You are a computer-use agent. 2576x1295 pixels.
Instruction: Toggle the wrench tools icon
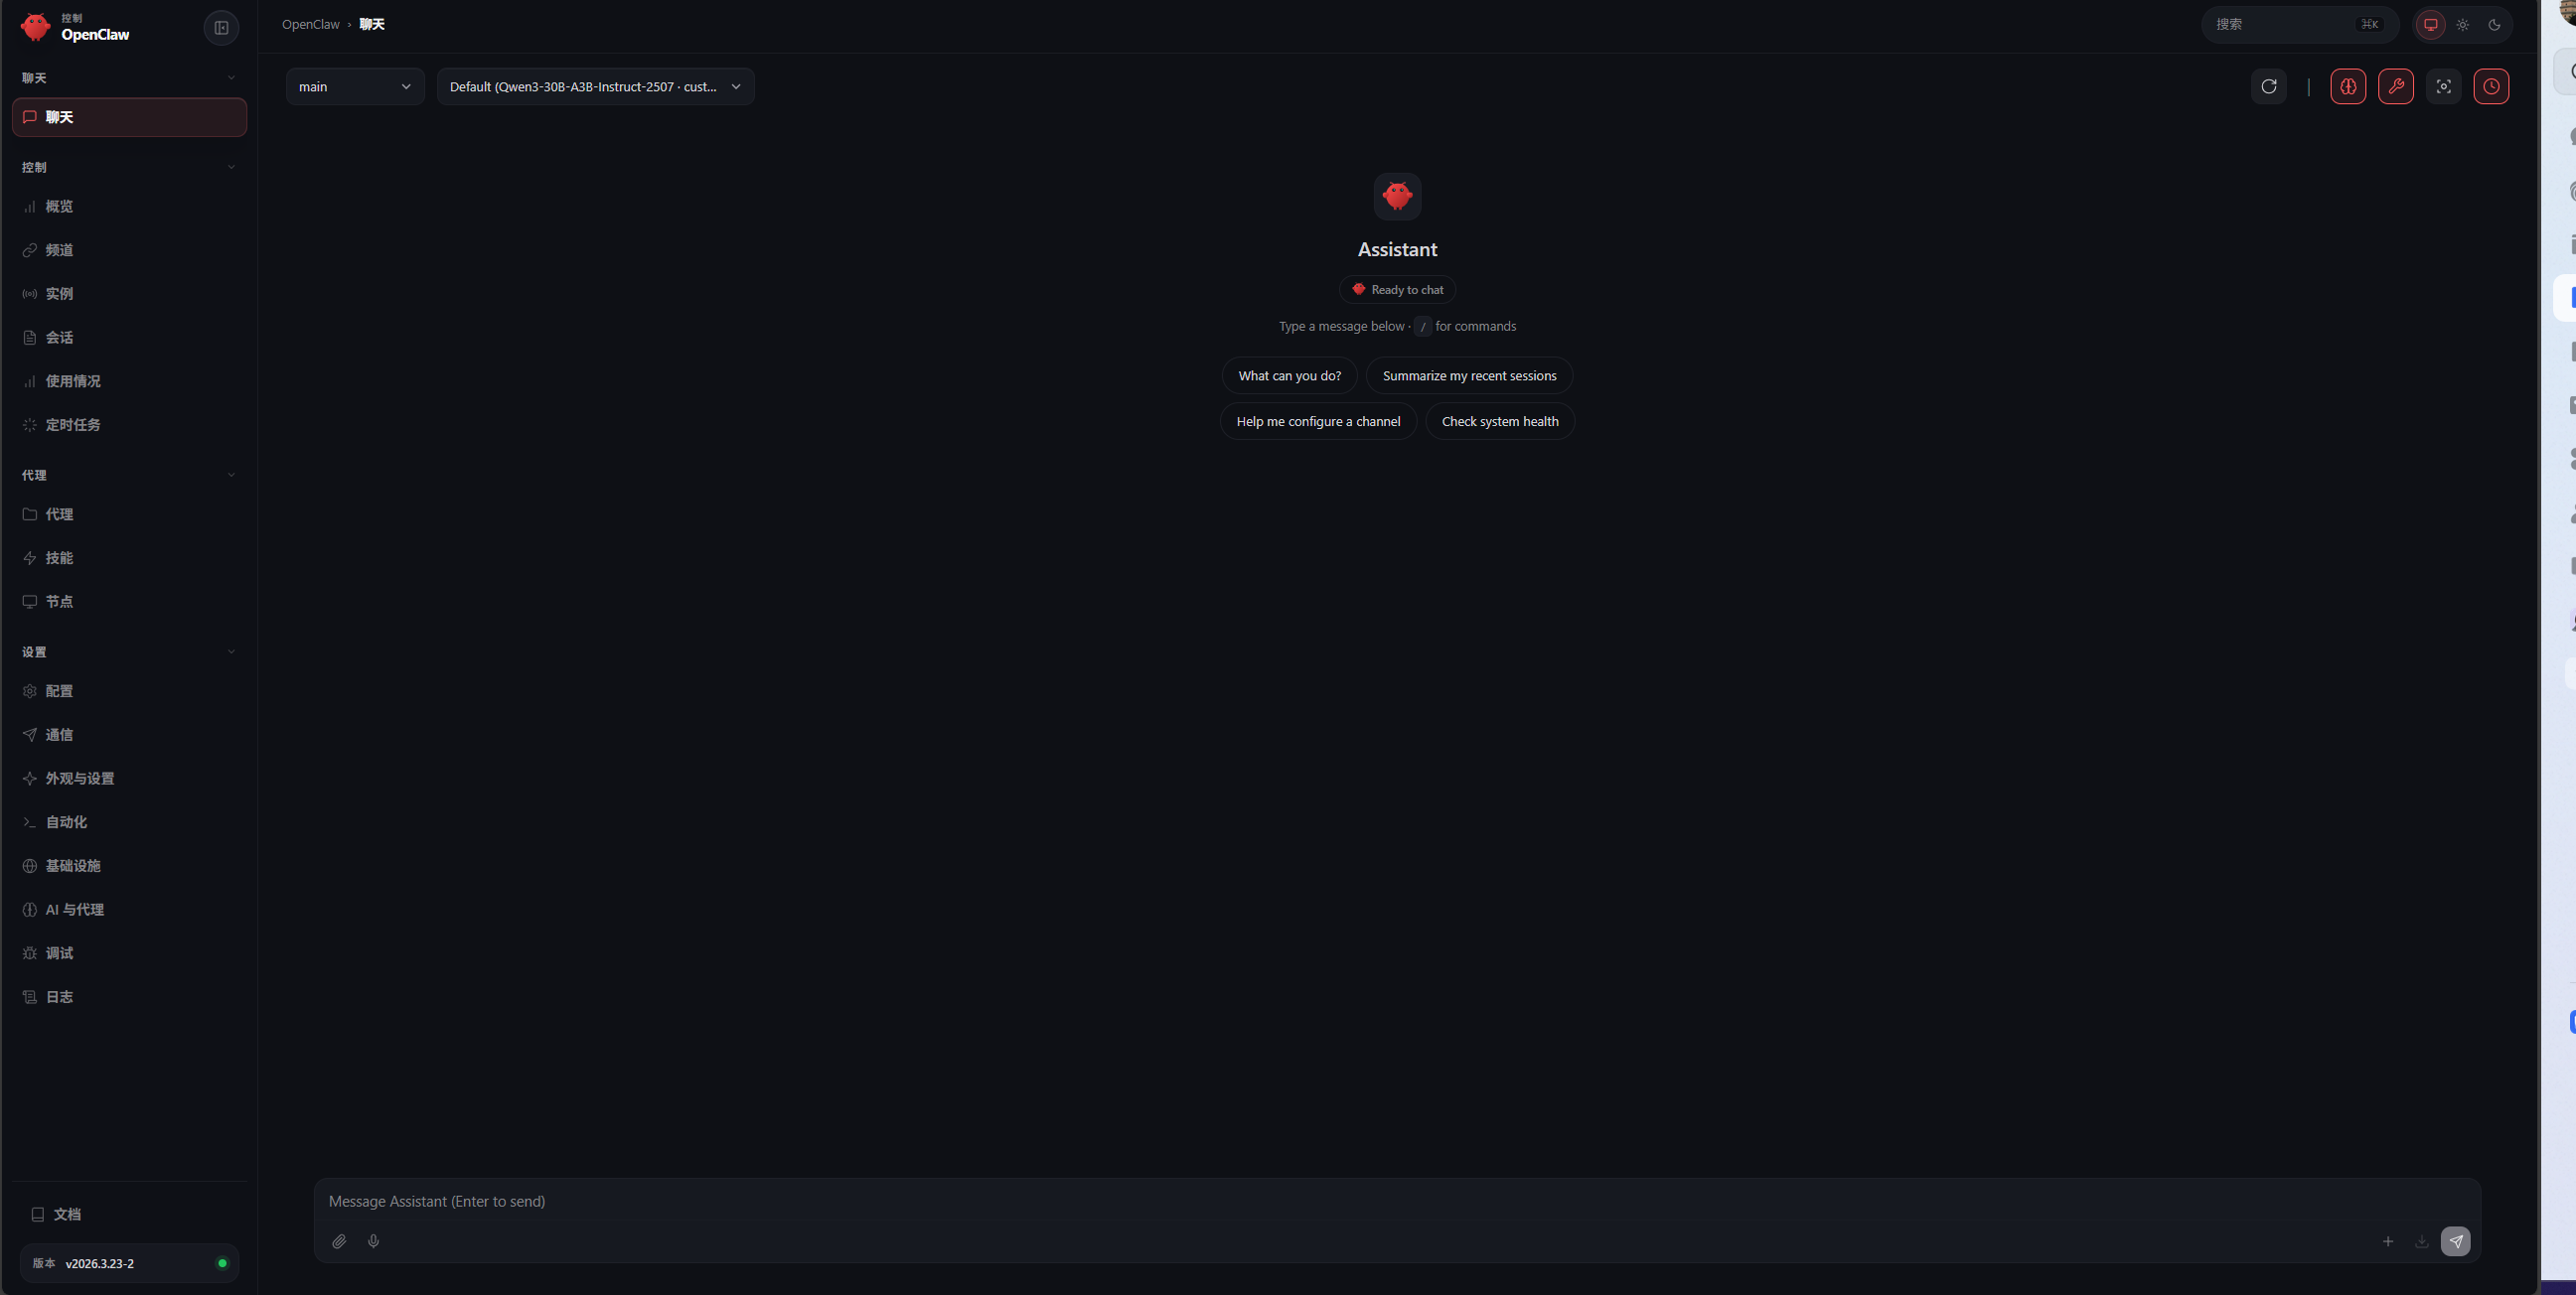pos(2395,86)
